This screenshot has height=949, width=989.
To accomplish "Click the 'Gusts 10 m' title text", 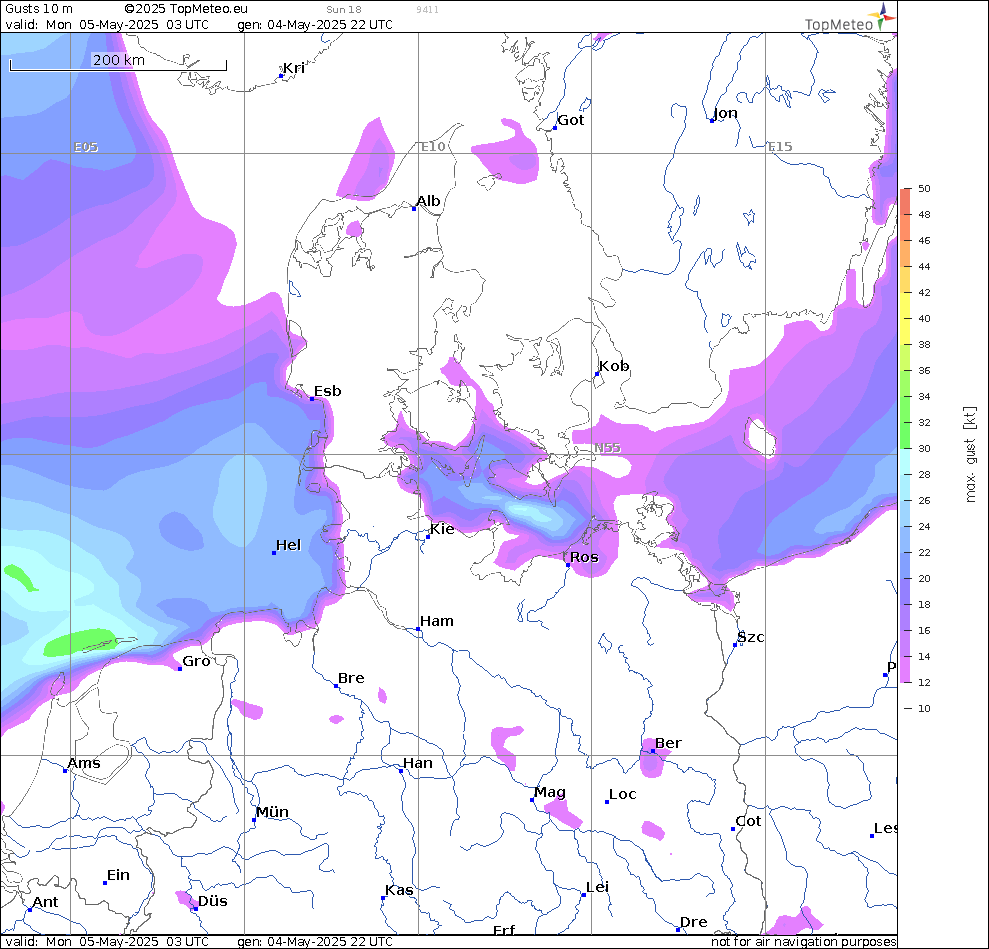I will [x=38, y=9].
